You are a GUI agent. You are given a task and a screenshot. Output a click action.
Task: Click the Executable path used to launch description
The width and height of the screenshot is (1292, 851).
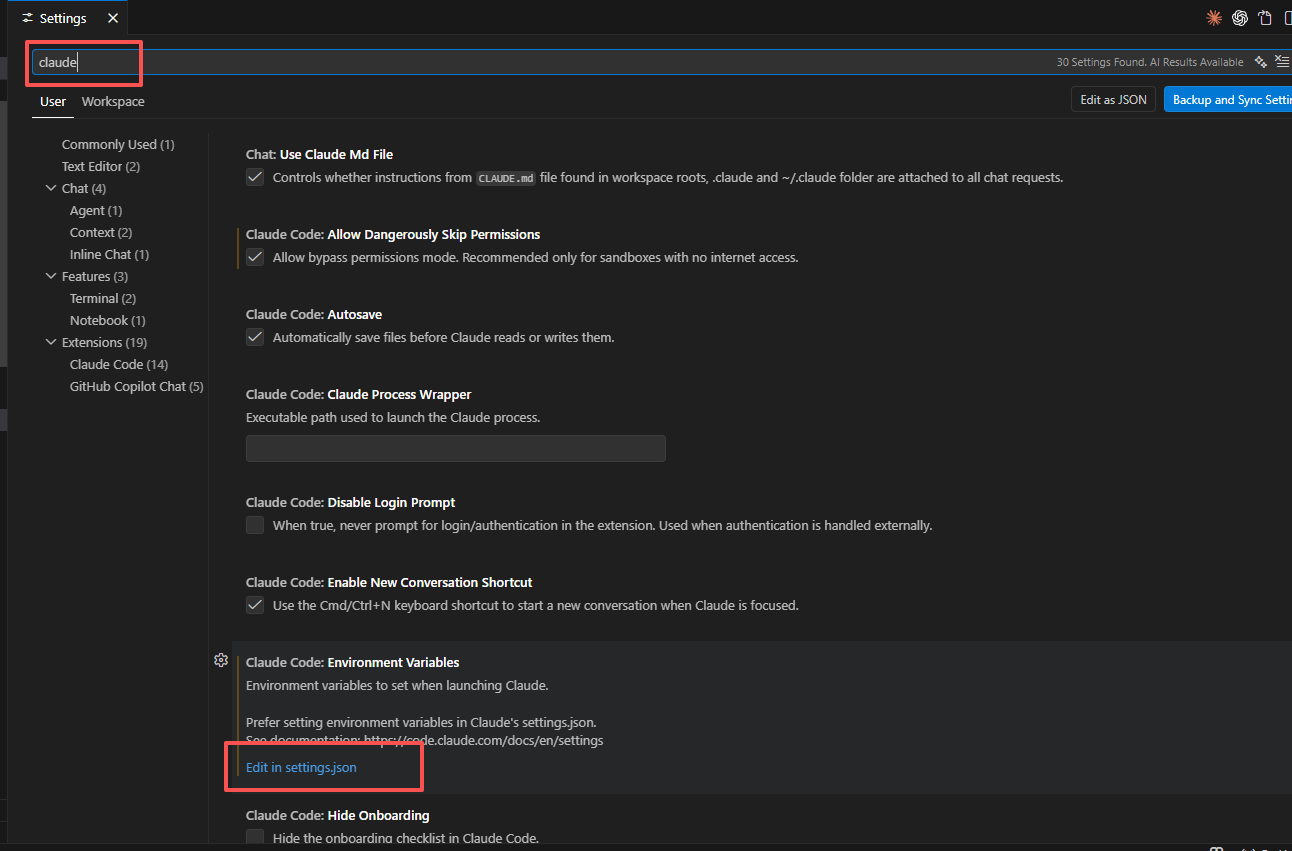click(393, 418)
